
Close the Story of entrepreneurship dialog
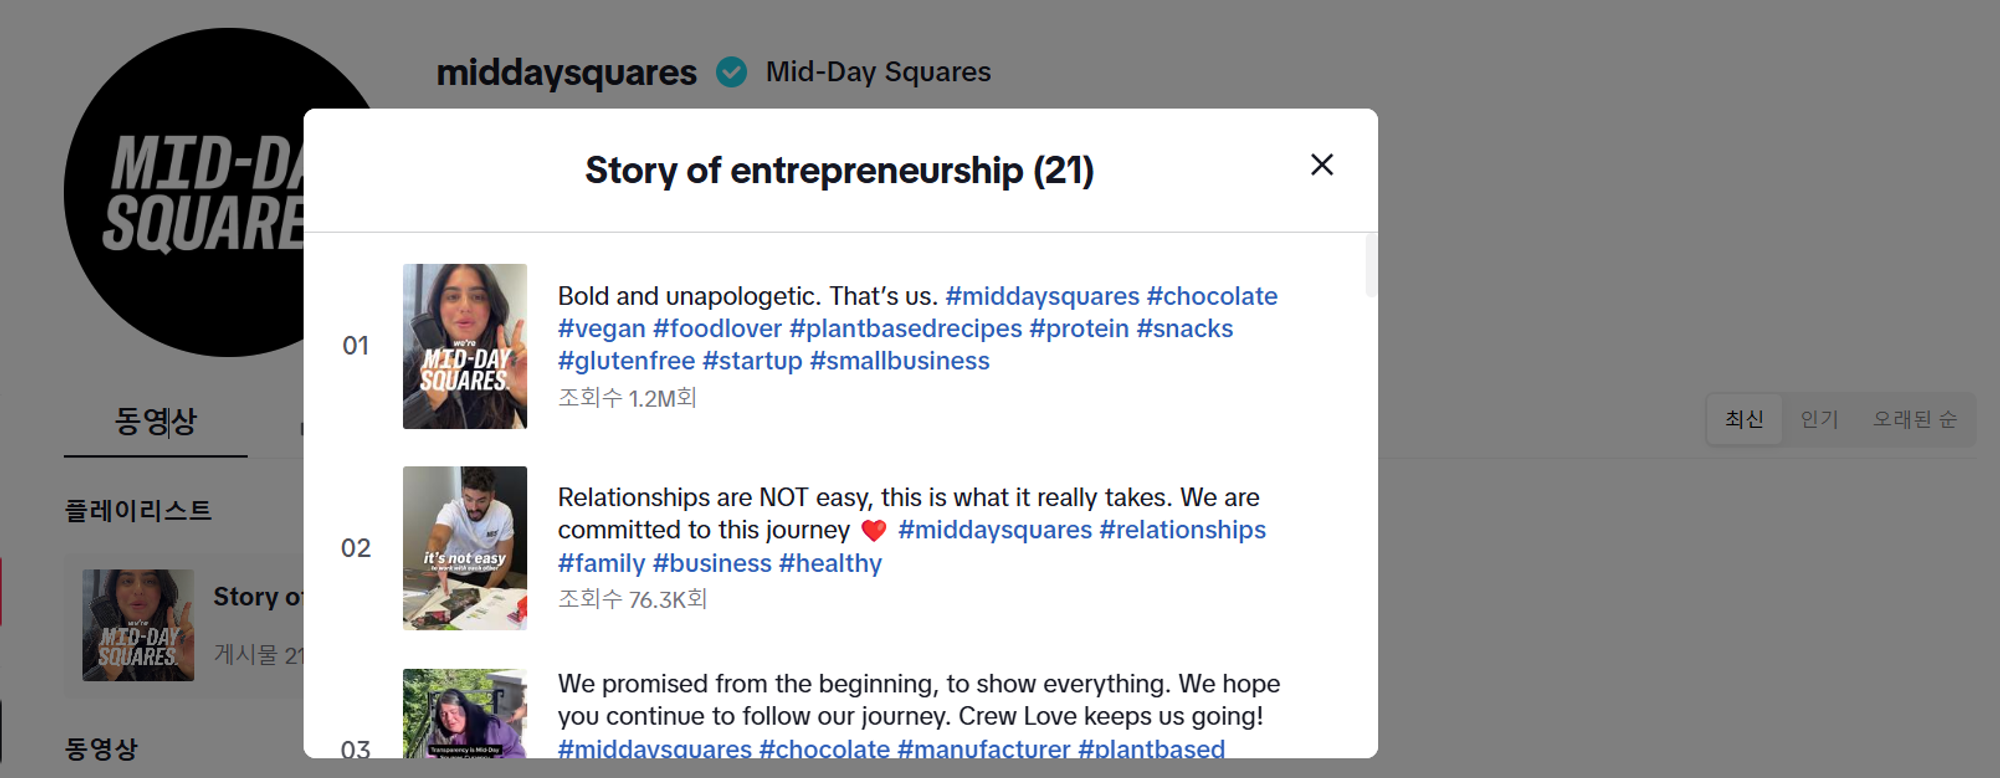coord(1321,165)
